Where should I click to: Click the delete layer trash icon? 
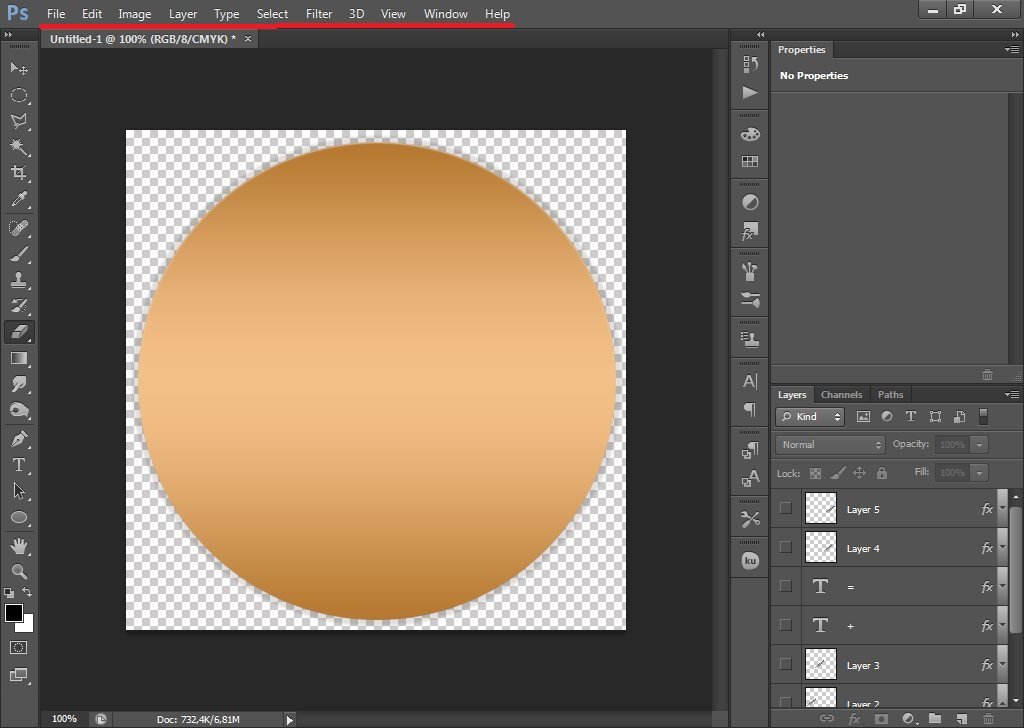(x=988, y=719)
